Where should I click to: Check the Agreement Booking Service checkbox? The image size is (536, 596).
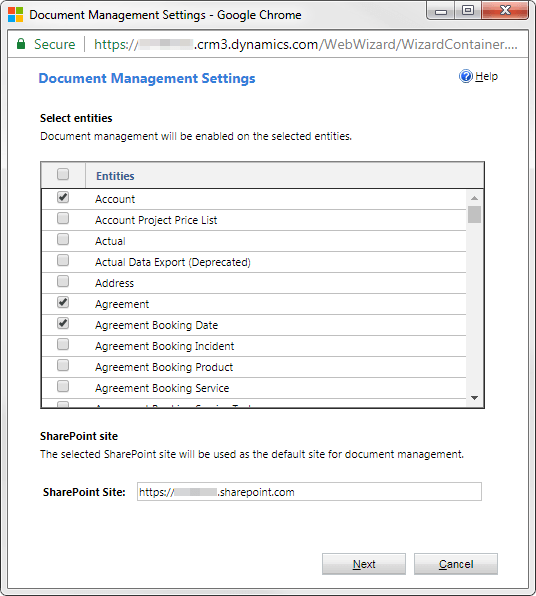coord(63,386)
